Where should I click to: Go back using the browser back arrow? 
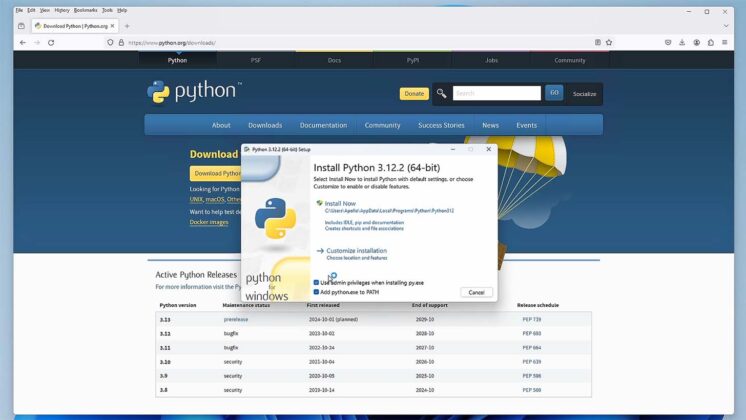click(23, 43)
